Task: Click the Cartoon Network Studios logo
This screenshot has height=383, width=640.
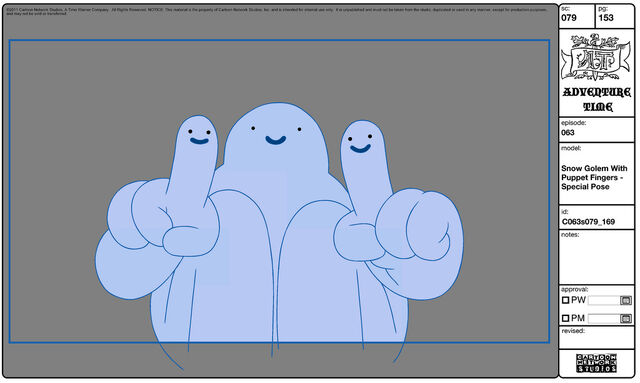Action: tap(596, 363)
